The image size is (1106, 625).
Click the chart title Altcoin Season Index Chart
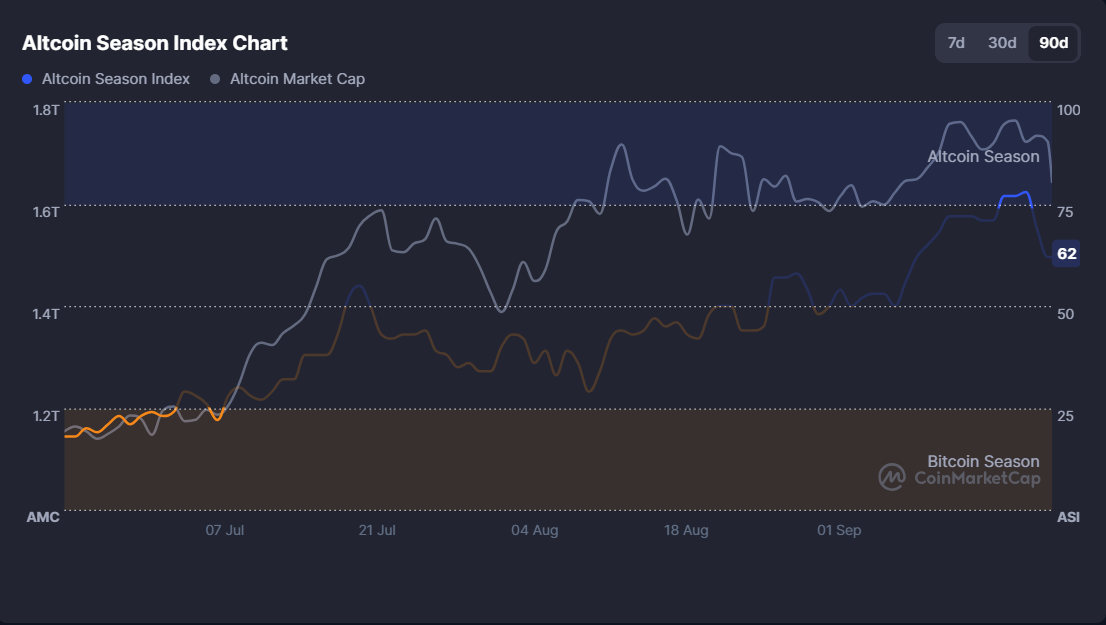click(153, 43)
